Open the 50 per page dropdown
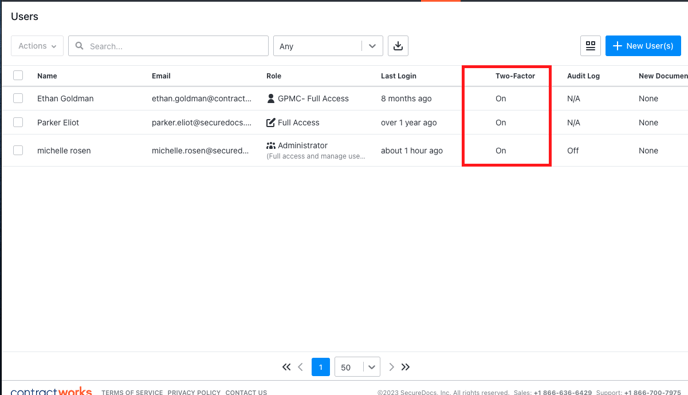This screenshot has height=395, width=688. (357, 367)
